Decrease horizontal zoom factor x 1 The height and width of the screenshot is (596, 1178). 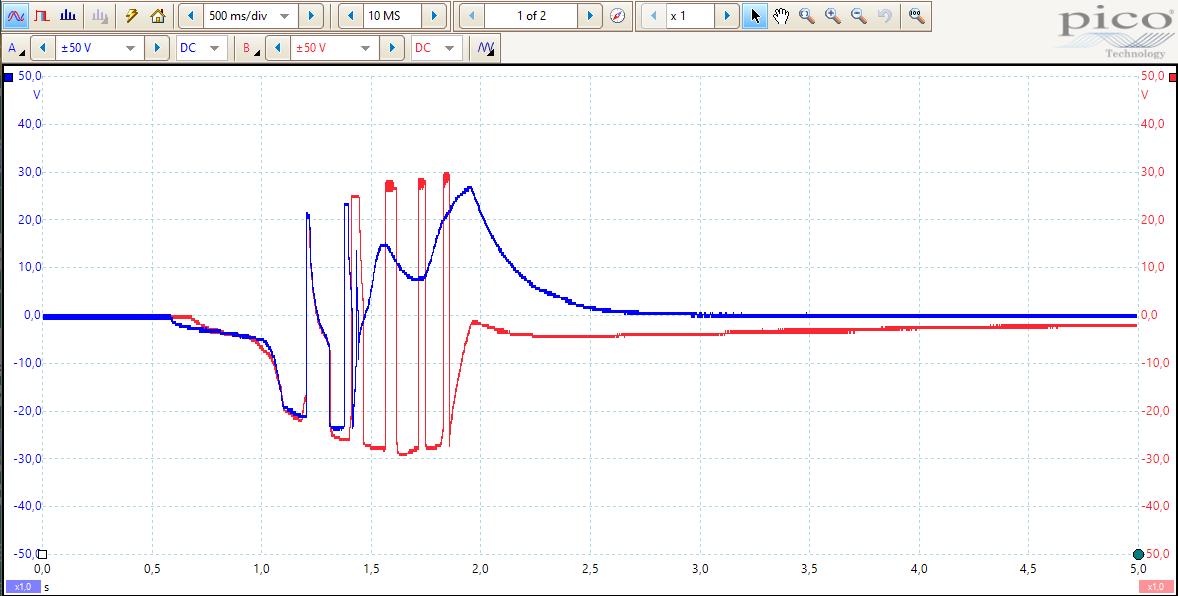coord(654,15)
